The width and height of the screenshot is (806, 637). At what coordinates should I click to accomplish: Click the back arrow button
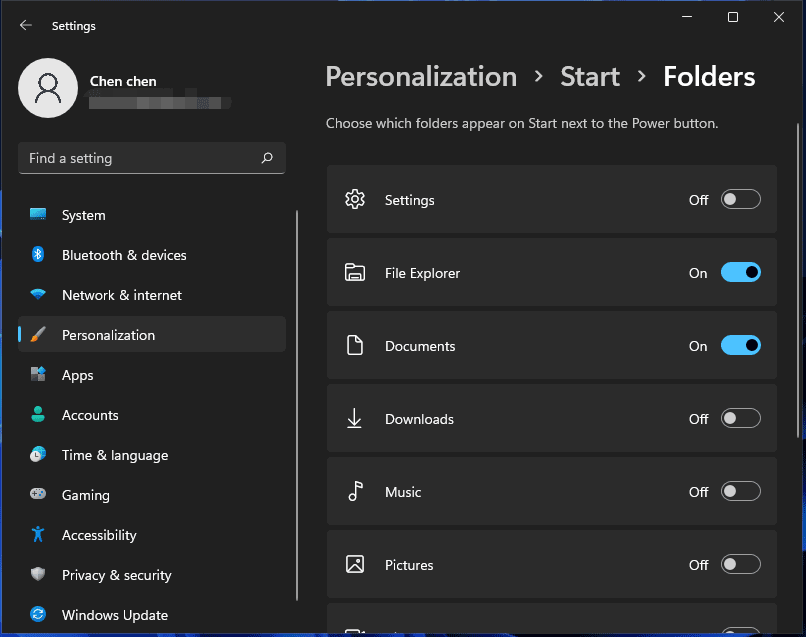(x=25, y=25)
